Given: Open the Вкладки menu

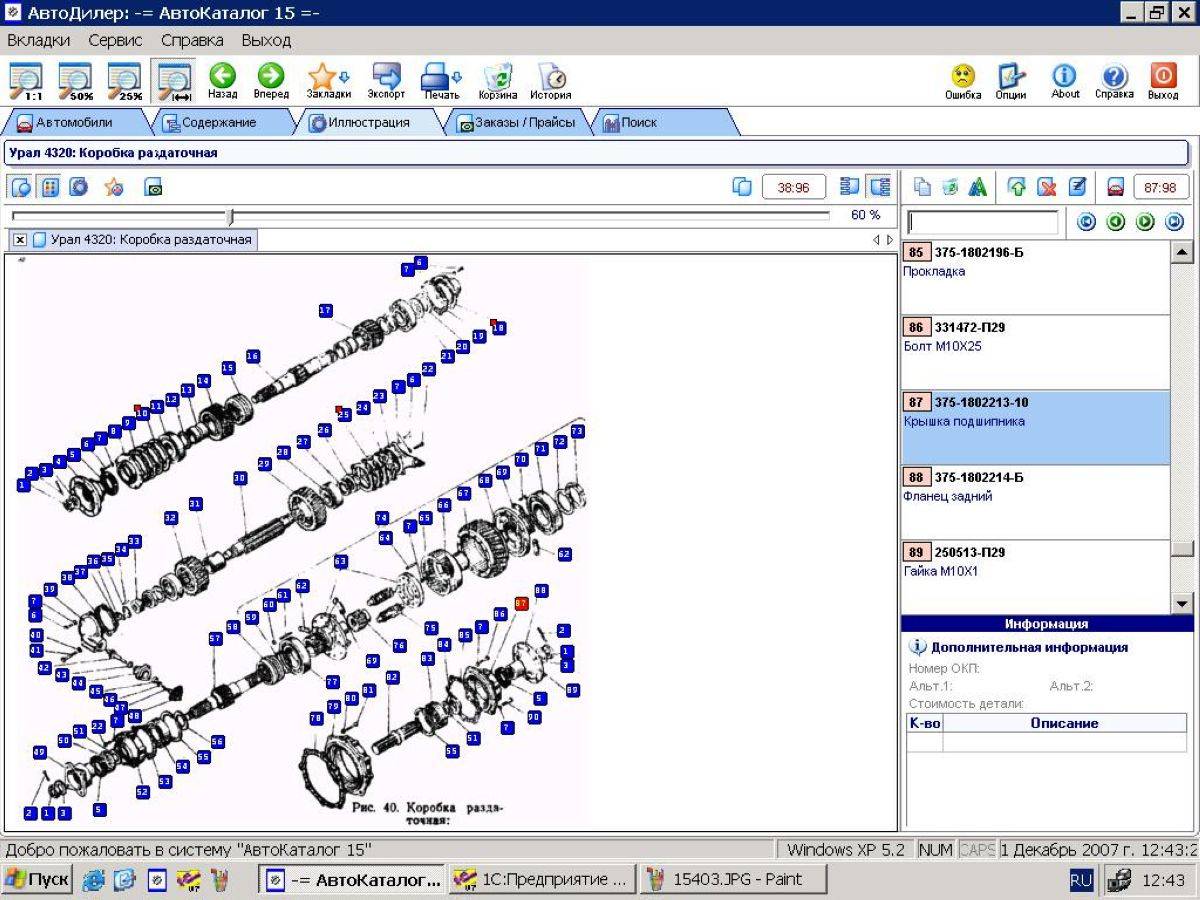Looking at the screenshot, I should (x=39, y=40).
